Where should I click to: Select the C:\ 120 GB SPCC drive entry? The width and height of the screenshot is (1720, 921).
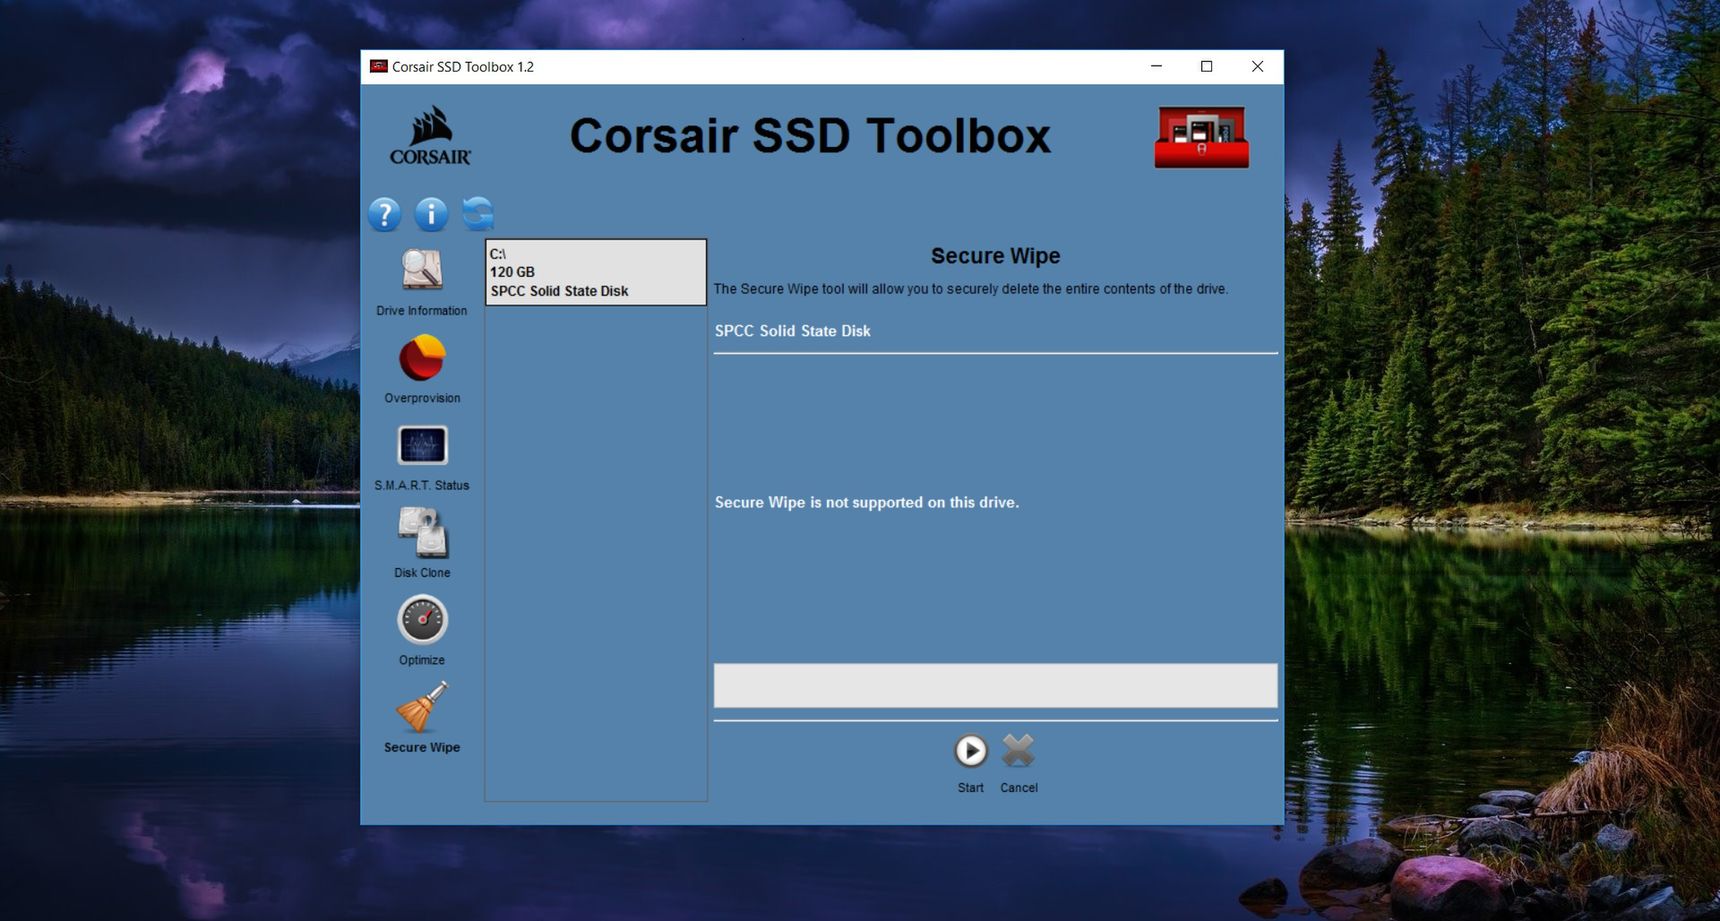596,272
